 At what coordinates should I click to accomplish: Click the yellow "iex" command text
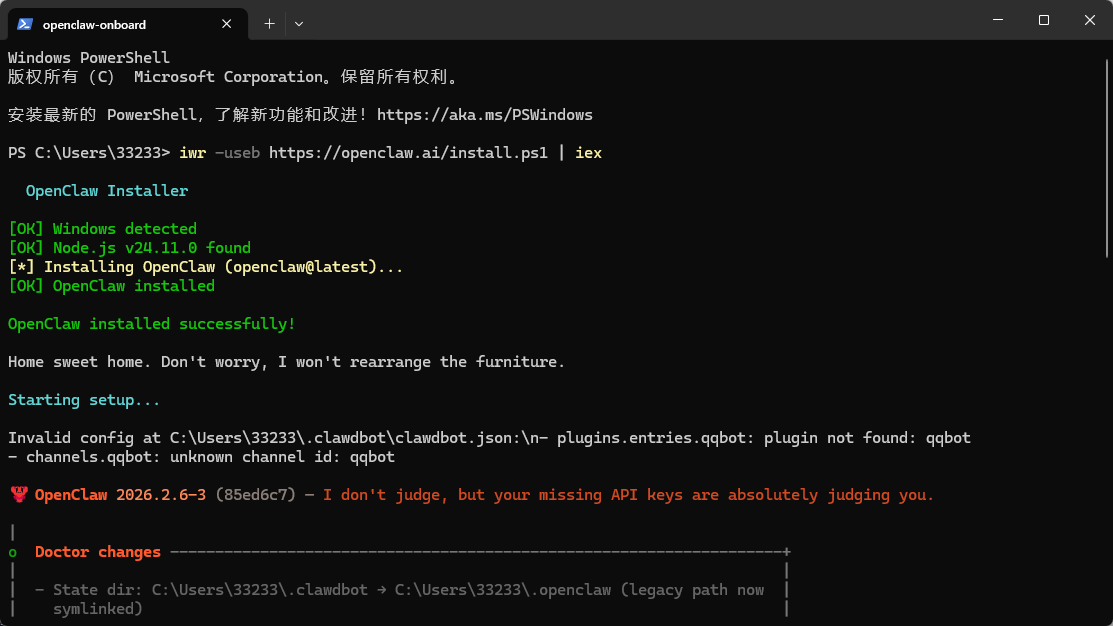click(x=588, y=153)
